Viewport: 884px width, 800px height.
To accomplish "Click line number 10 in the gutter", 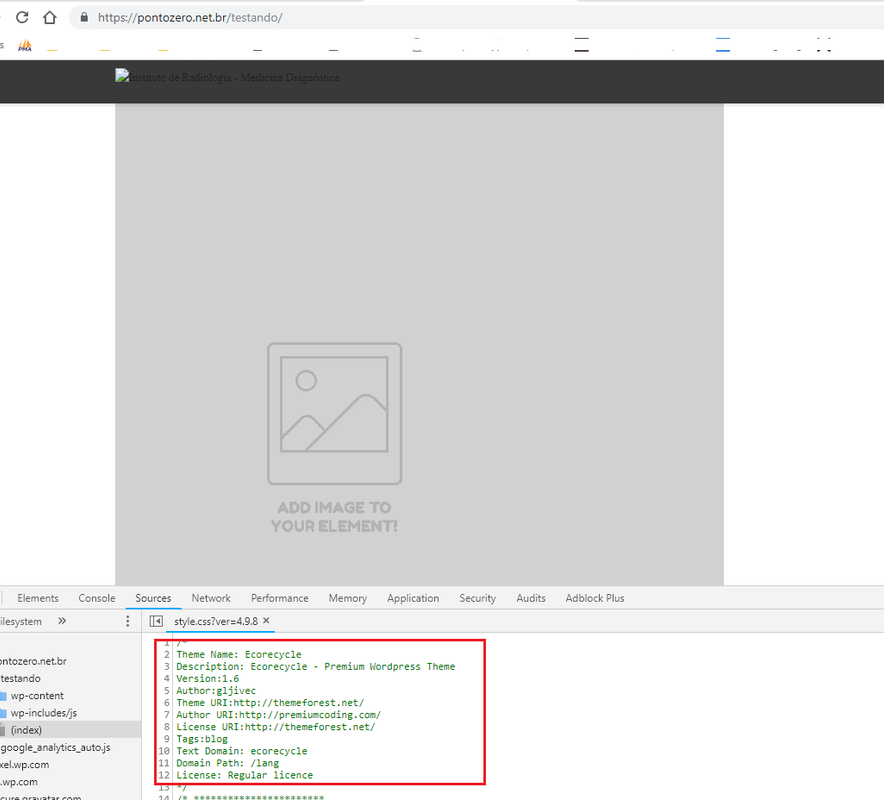I will [163, 751].
